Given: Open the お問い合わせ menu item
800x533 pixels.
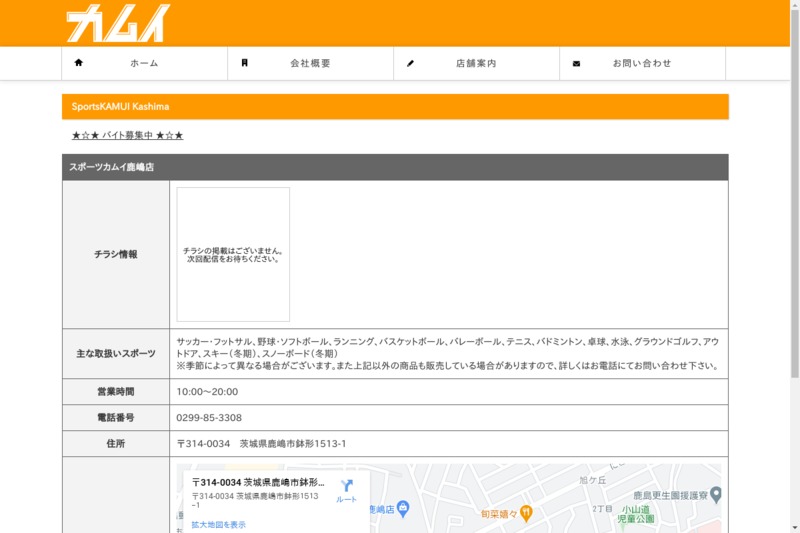Looking at the screenshot, I should coord(642,63).
